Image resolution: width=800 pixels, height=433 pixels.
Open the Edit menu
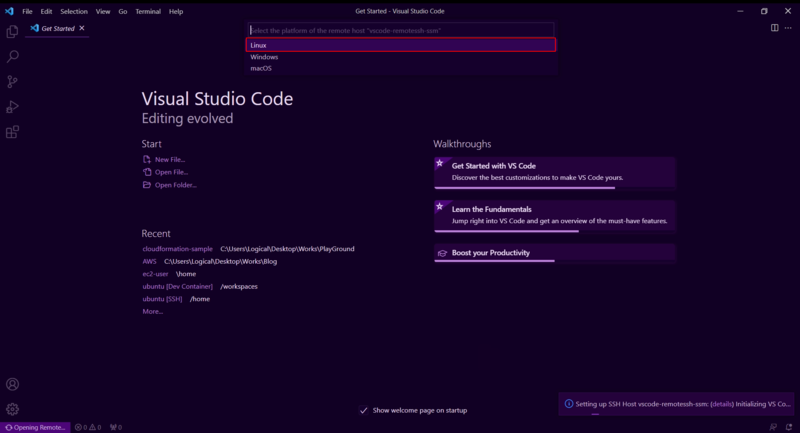[x=46, y=11]
